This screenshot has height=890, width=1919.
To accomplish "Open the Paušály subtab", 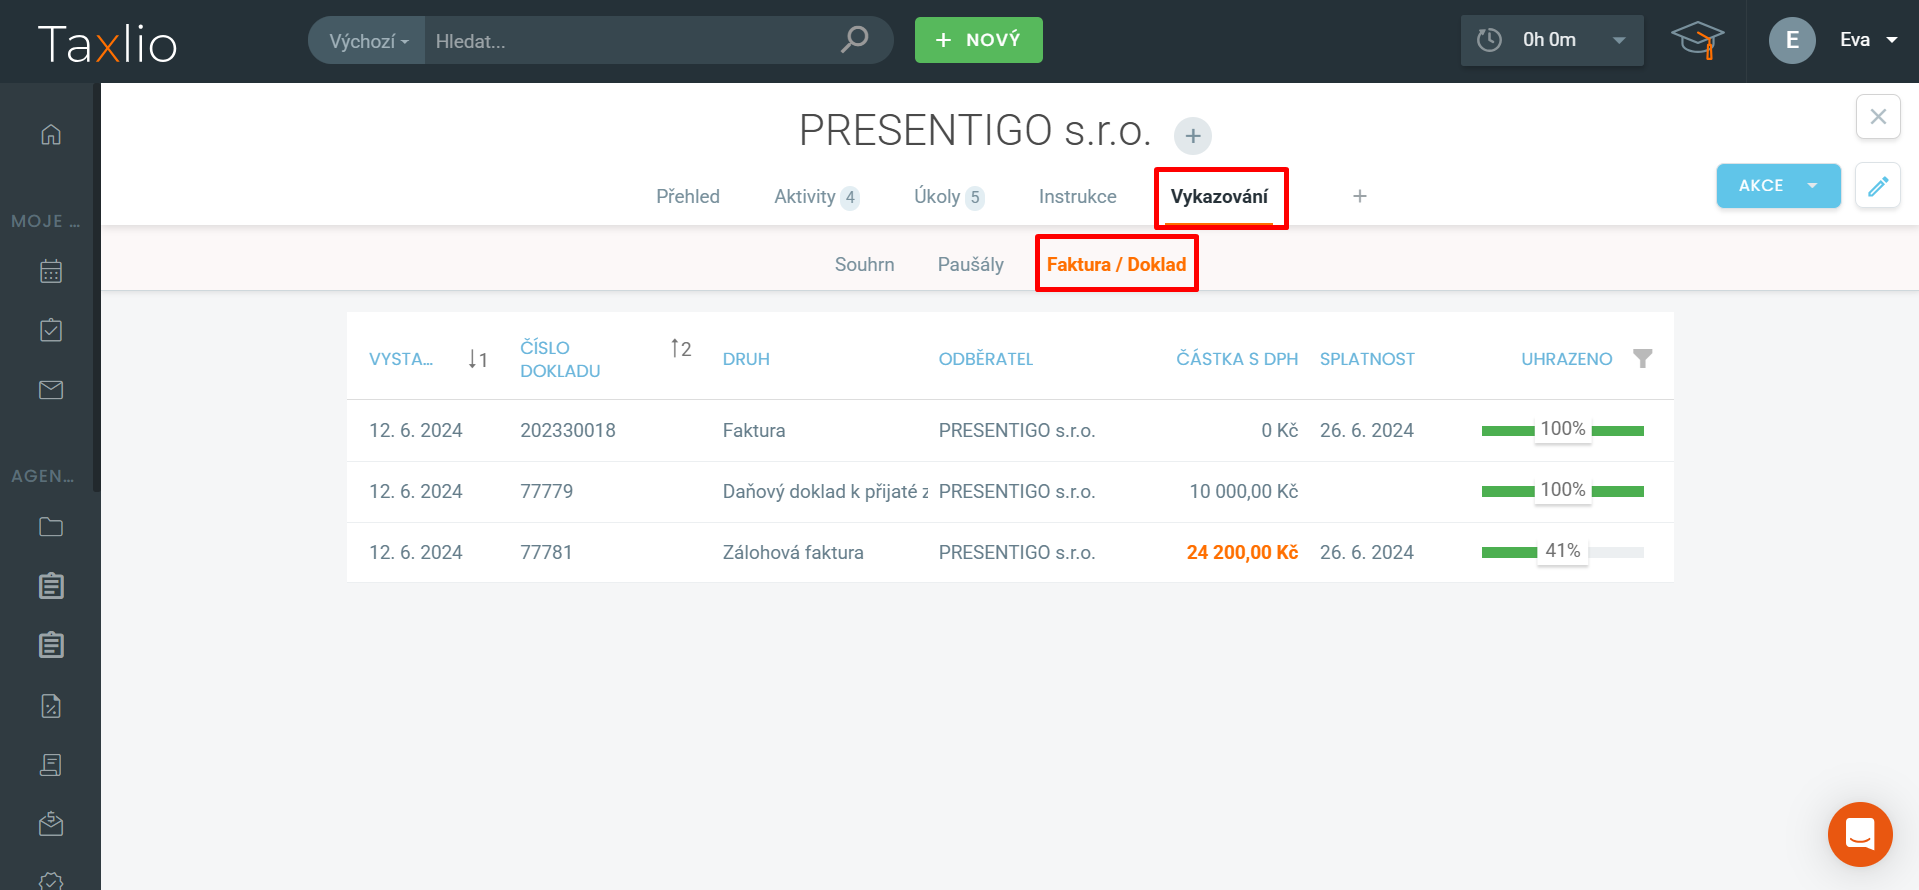I will coord(971,265).
